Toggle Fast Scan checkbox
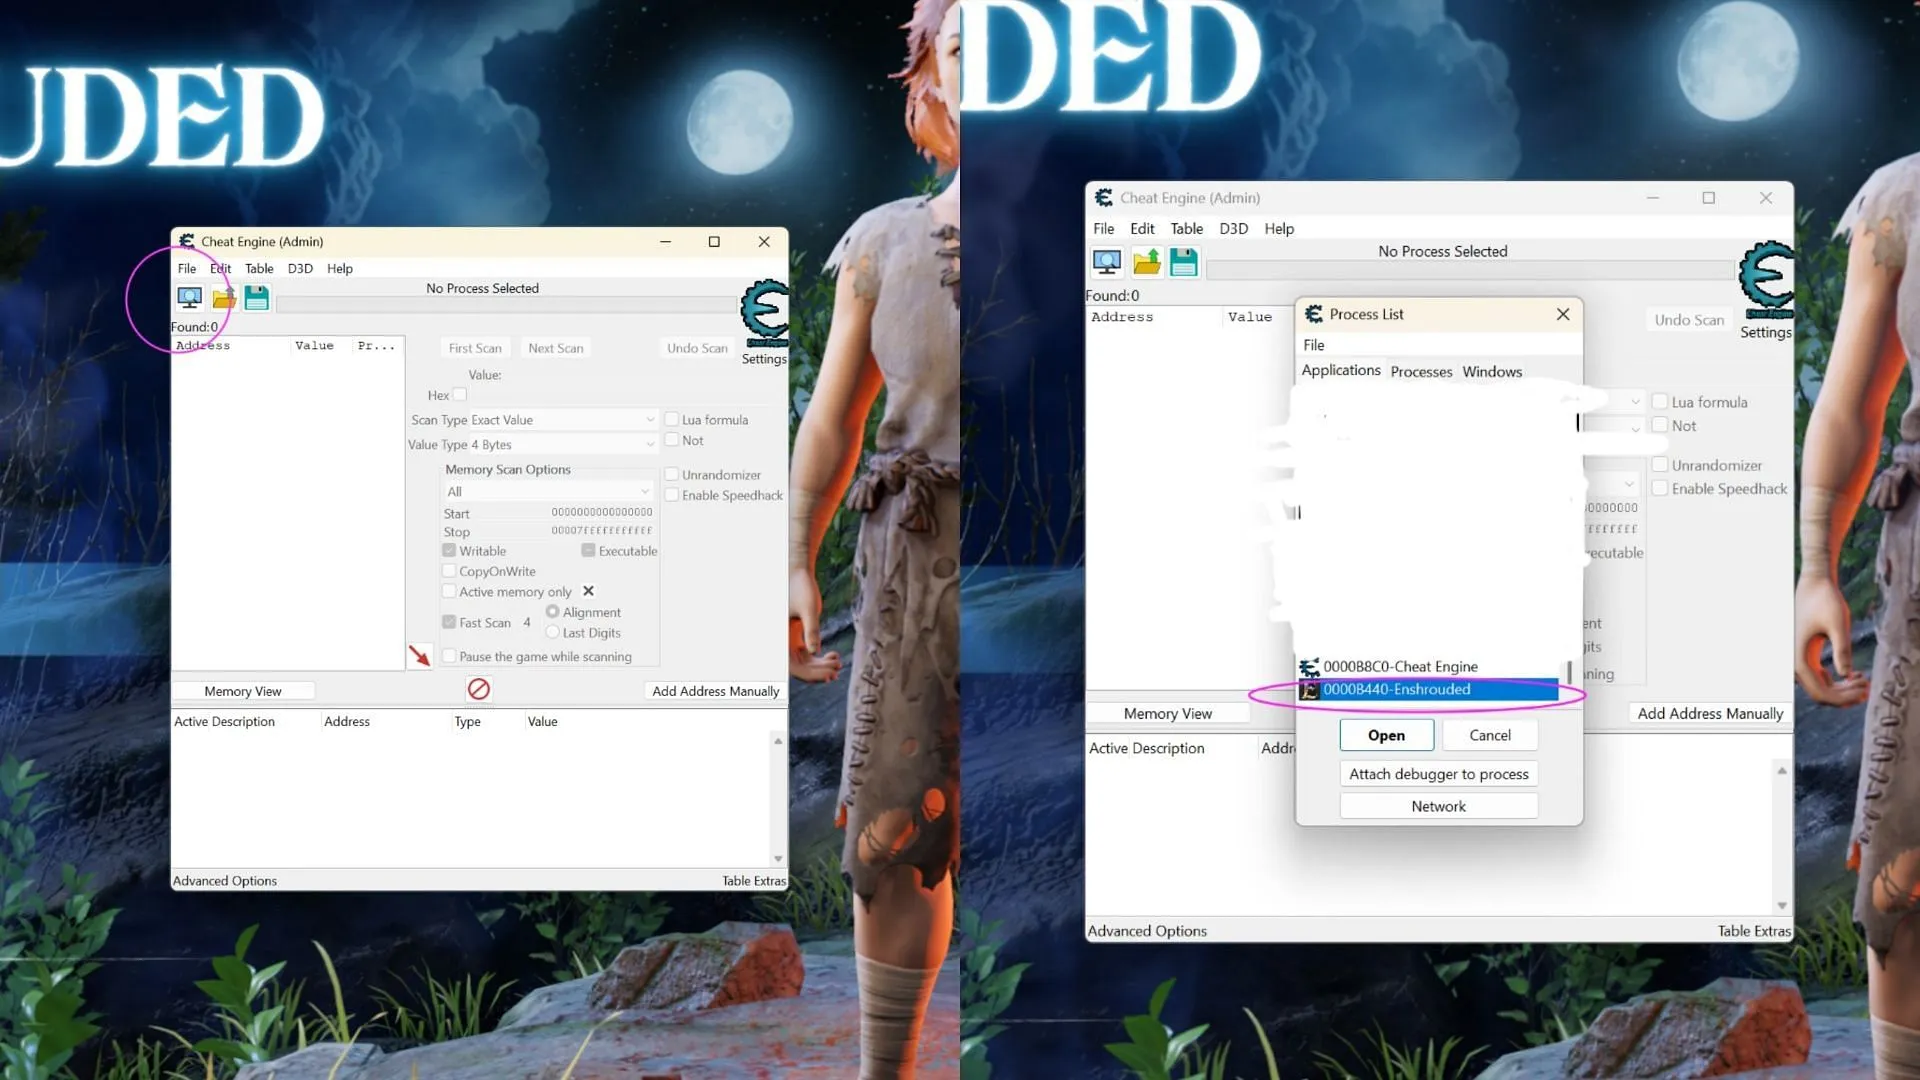Image resolution: width=1920 pixels, height=1080 pixels. pyautogui.click(x=449, y=622)
